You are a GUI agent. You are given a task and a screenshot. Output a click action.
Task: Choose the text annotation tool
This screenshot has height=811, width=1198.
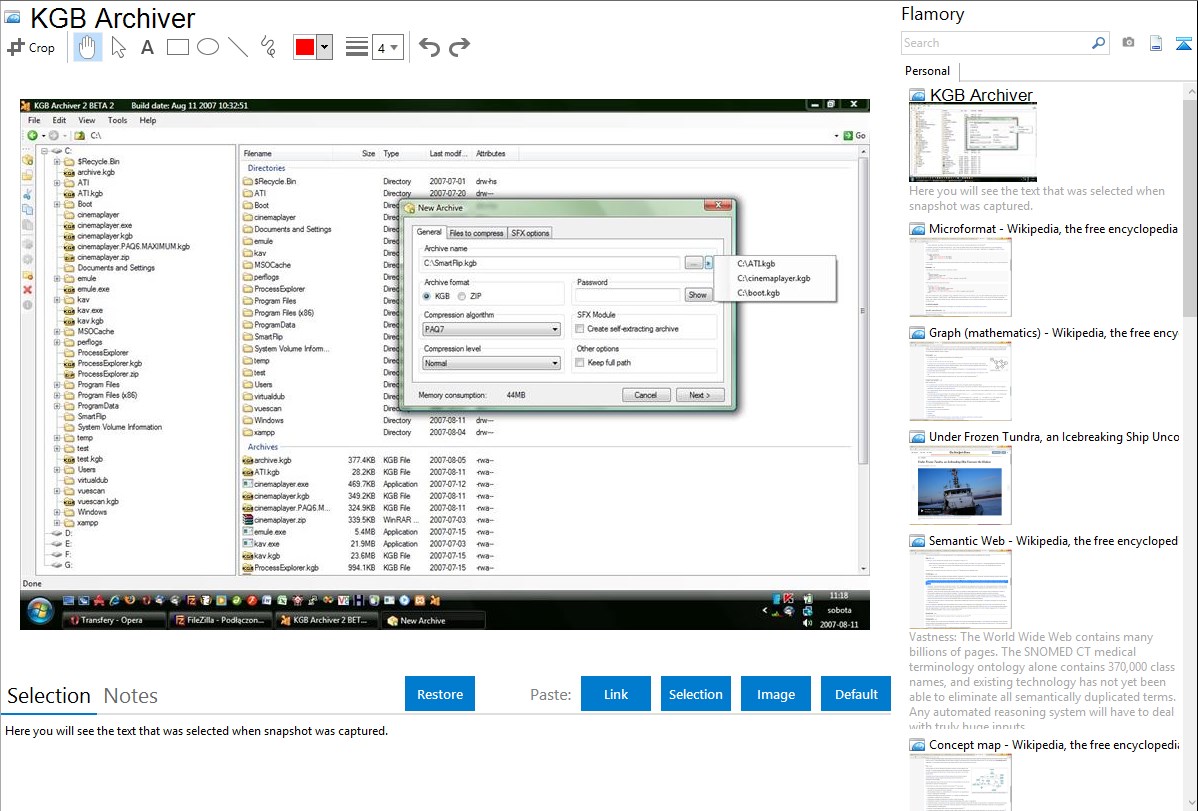tap(147, 47)
